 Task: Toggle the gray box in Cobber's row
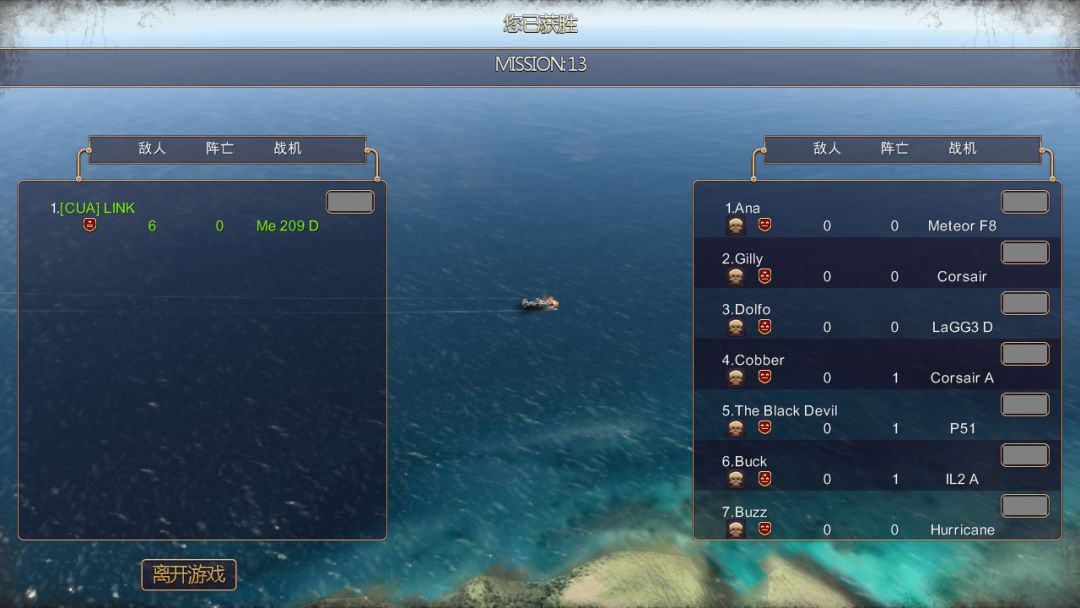pos(1025,354)
